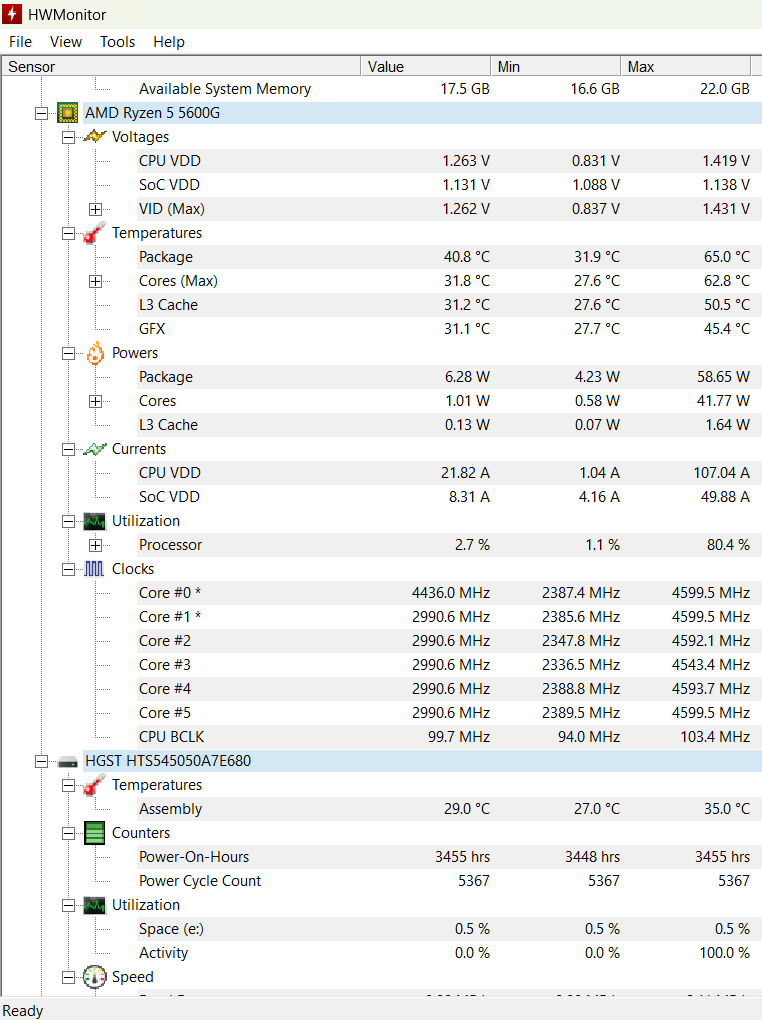
Task: Expand the Cores (Max) temperature row
Action: pos(96,281)
